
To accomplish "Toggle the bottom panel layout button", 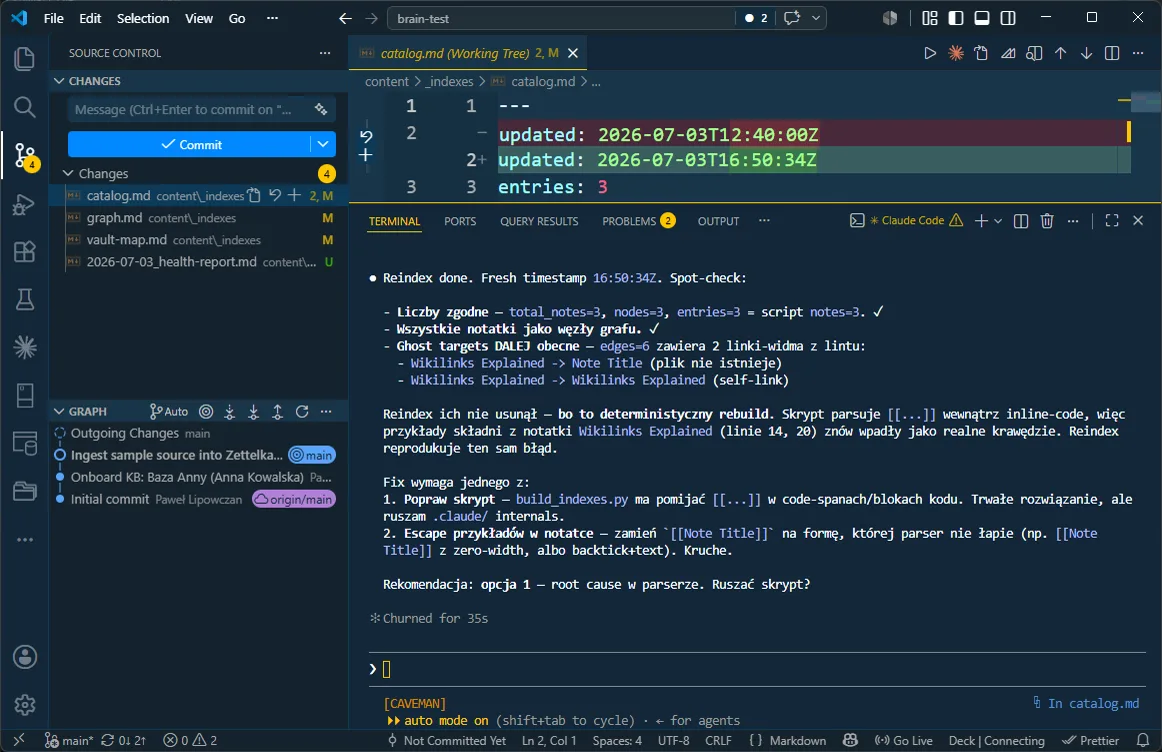I will 982,18.
